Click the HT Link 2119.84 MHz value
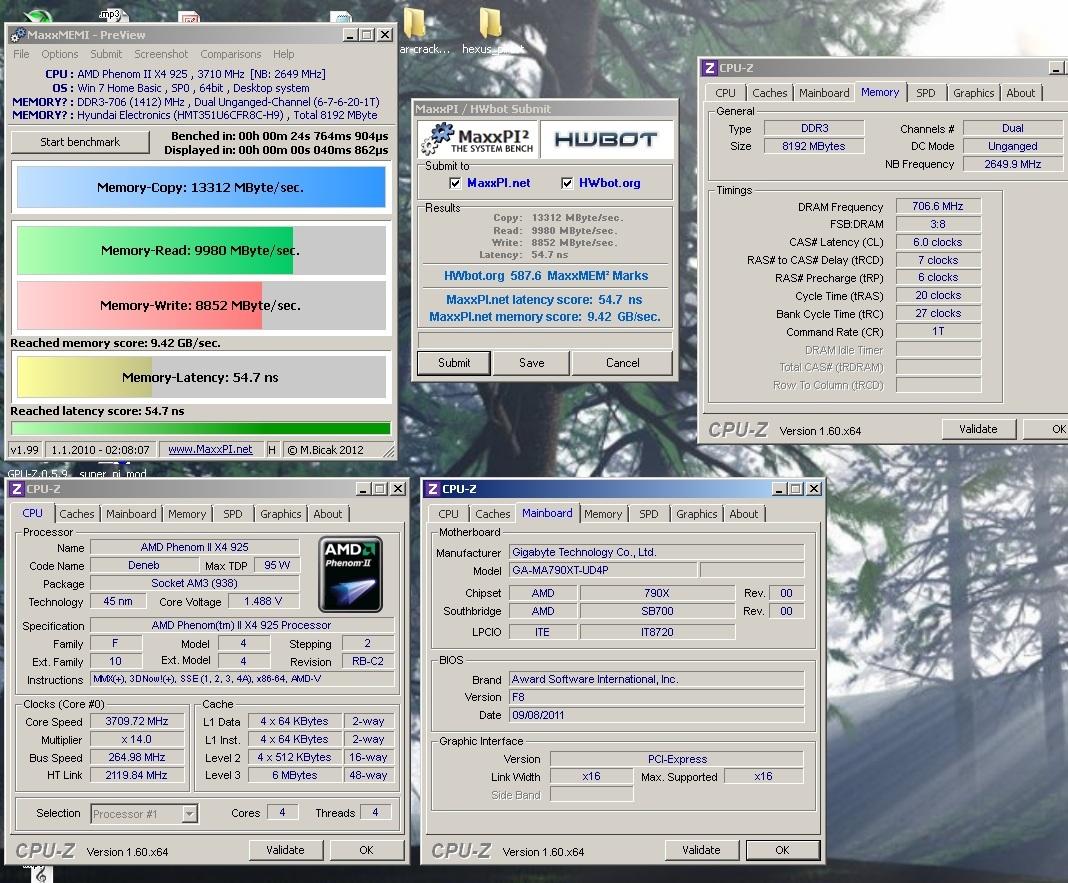 point(137,775)
